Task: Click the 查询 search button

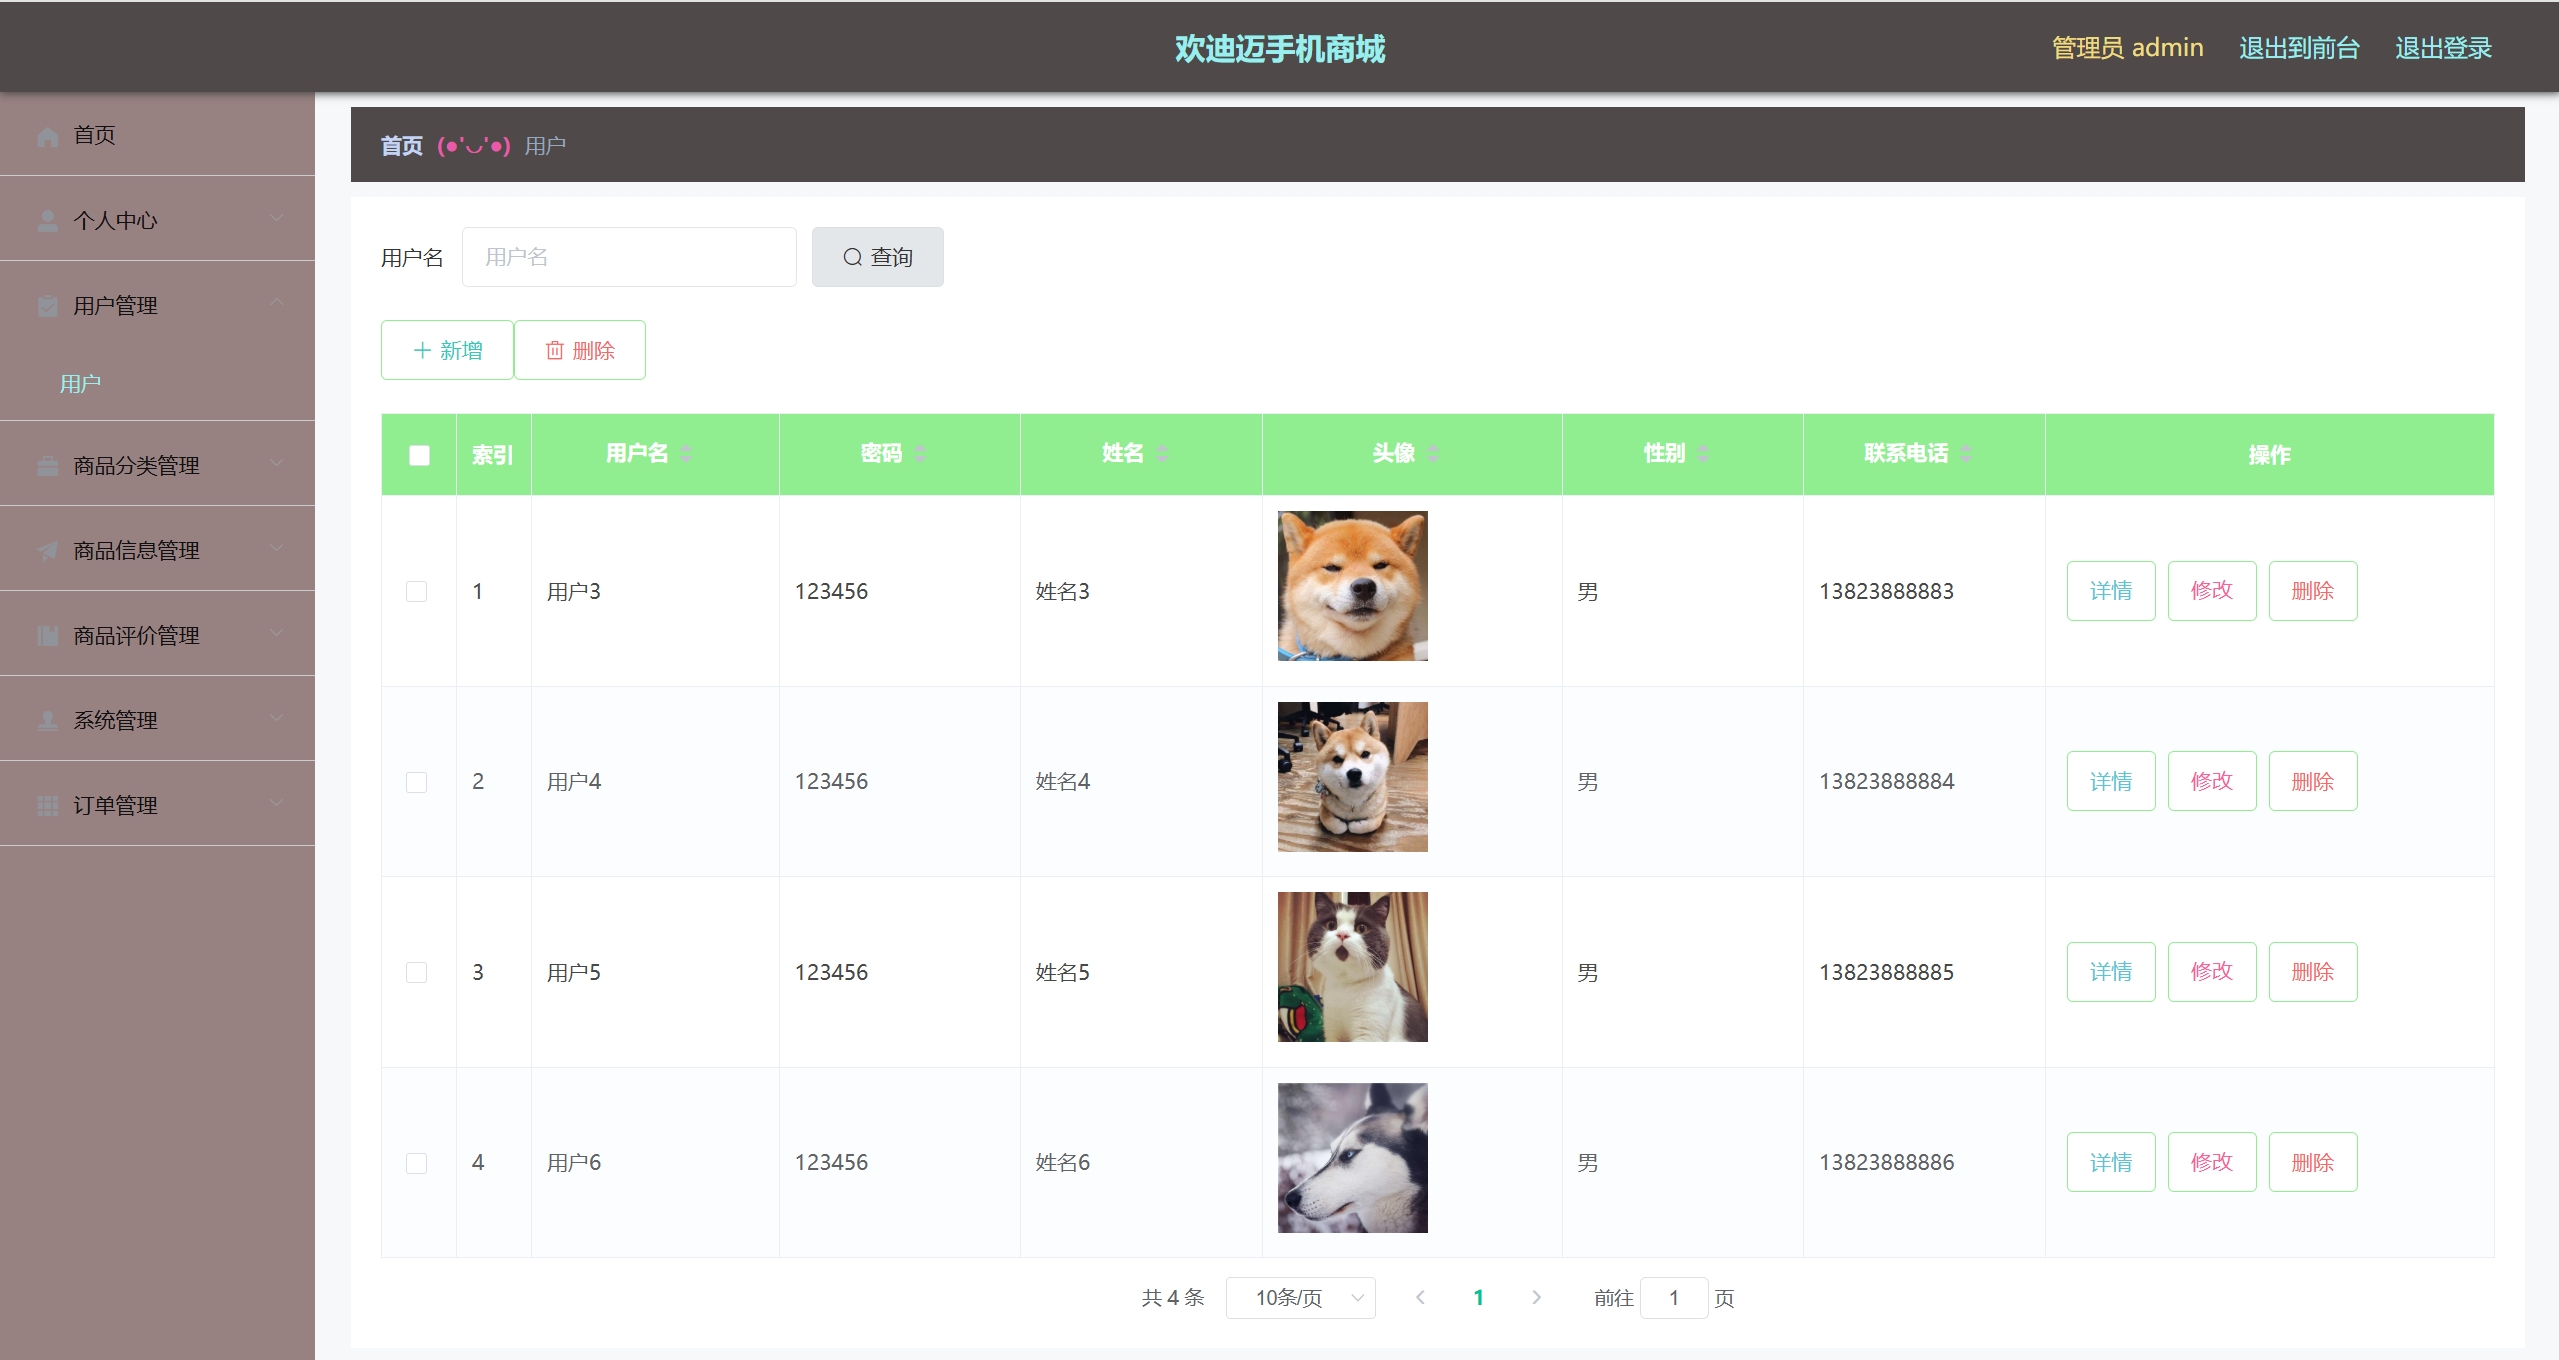Action: tap(877, 257)
